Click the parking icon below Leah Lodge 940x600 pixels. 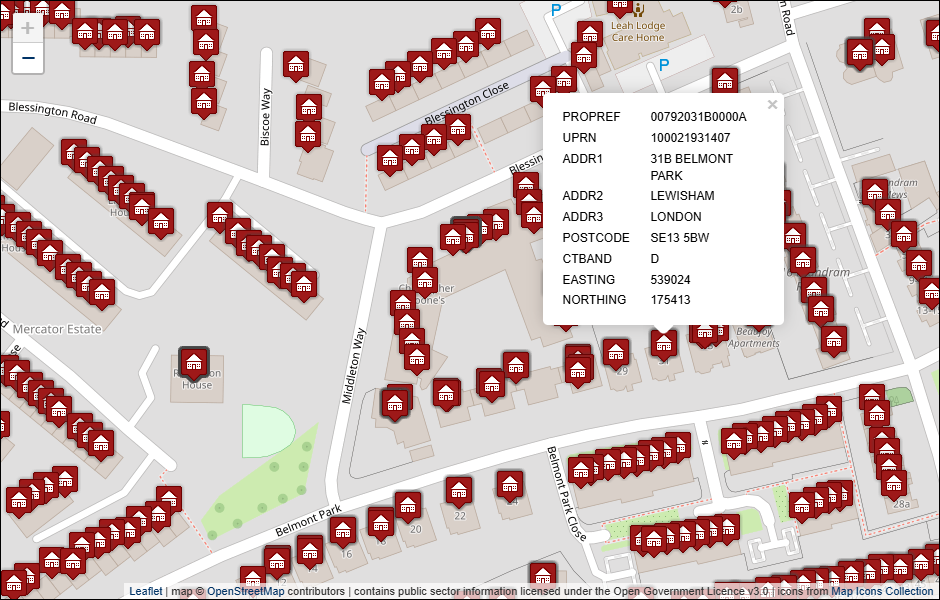point(662,66)
